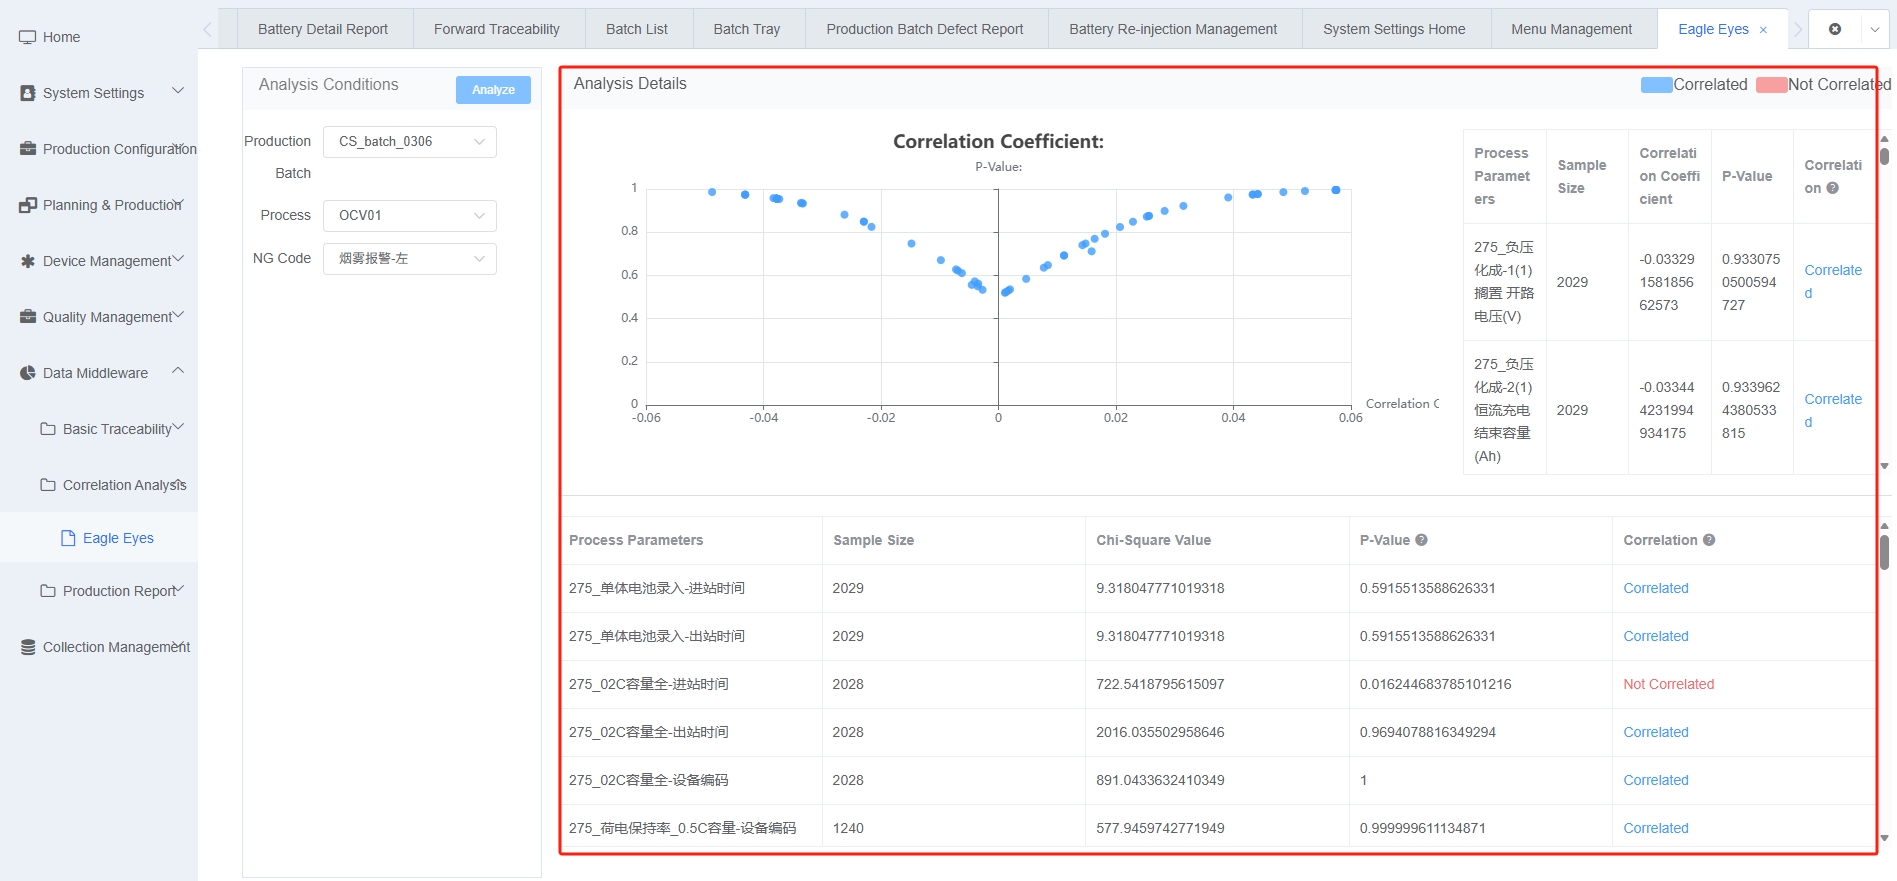Switch to the Forward Traceability tab
The width and height of the screenshot is (1897, 881).
(497, 29)
